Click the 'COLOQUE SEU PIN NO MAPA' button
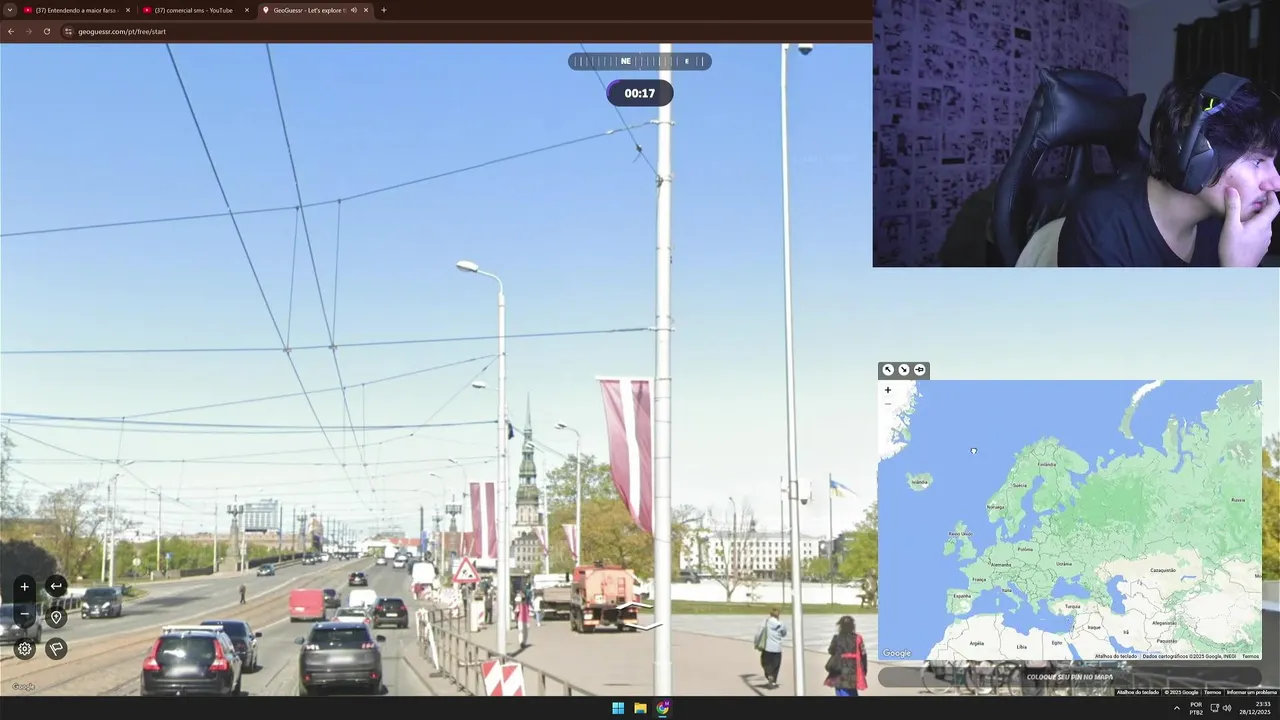Image resolution: width=1280 pixels, height=720 pixels. click(x=1069, y=677)
